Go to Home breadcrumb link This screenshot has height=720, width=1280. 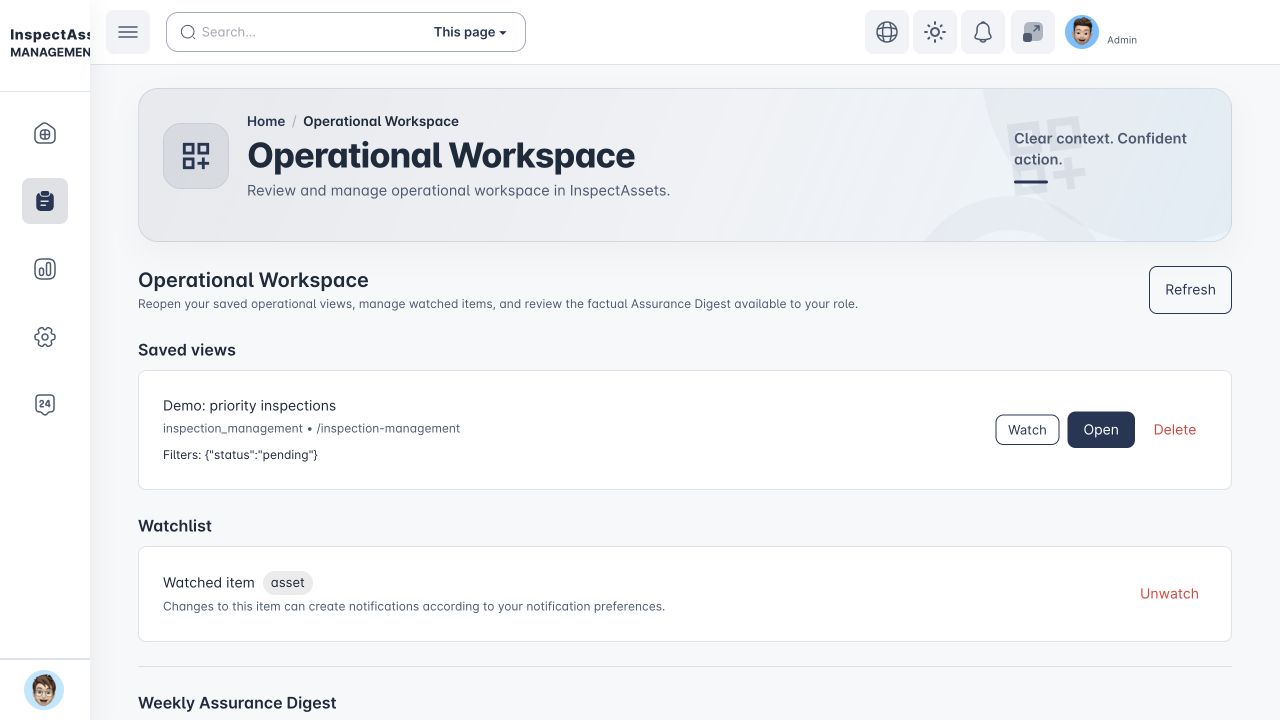[x=266, y=121]
